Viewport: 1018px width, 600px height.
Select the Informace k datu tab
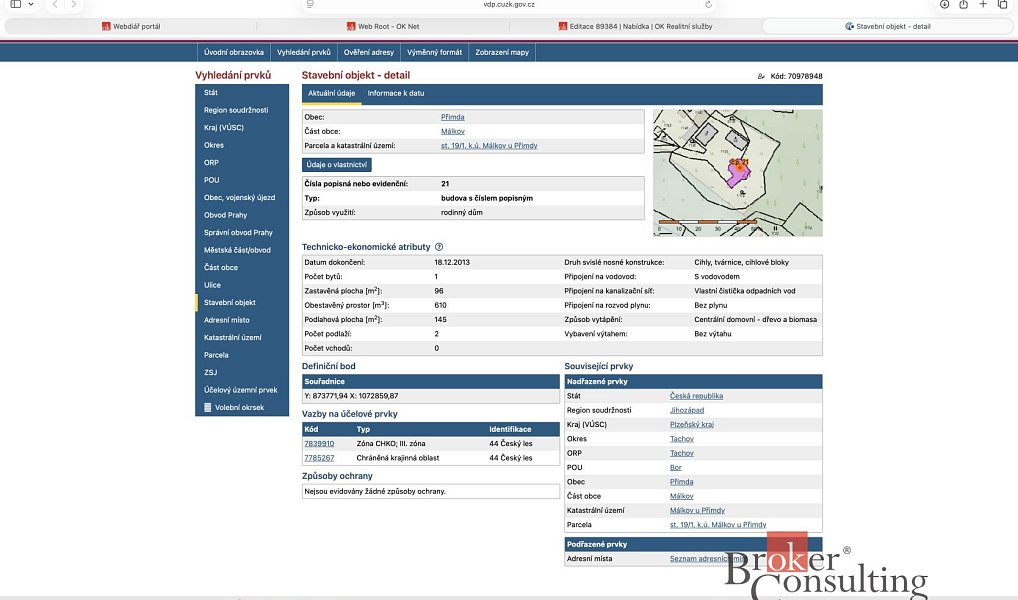coord(396,94)
